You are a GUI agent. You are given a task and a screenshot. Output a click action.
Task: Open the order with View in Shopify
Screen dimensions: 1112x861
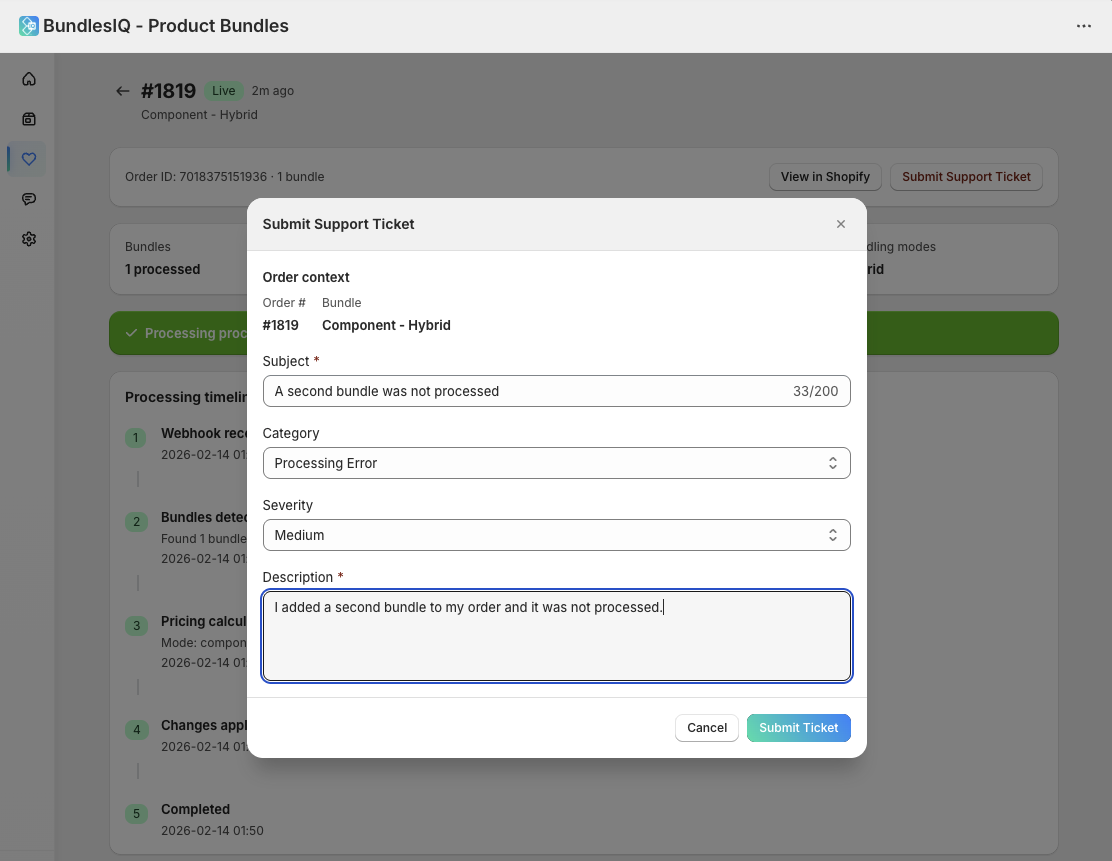825,176
